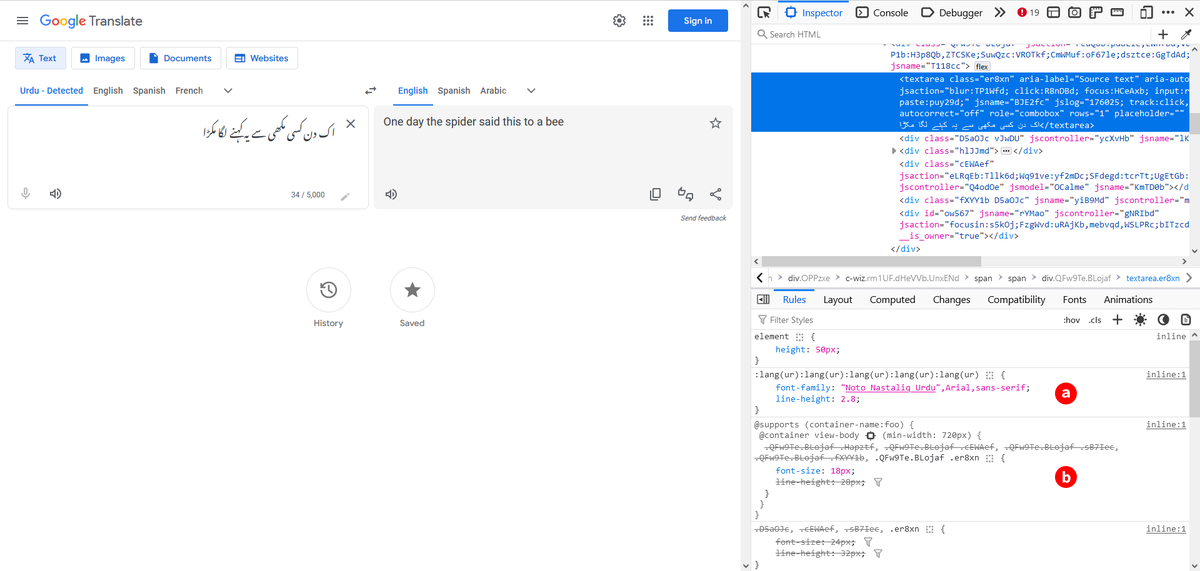
Task: Open Saved translations
Action: click(412, 290)
